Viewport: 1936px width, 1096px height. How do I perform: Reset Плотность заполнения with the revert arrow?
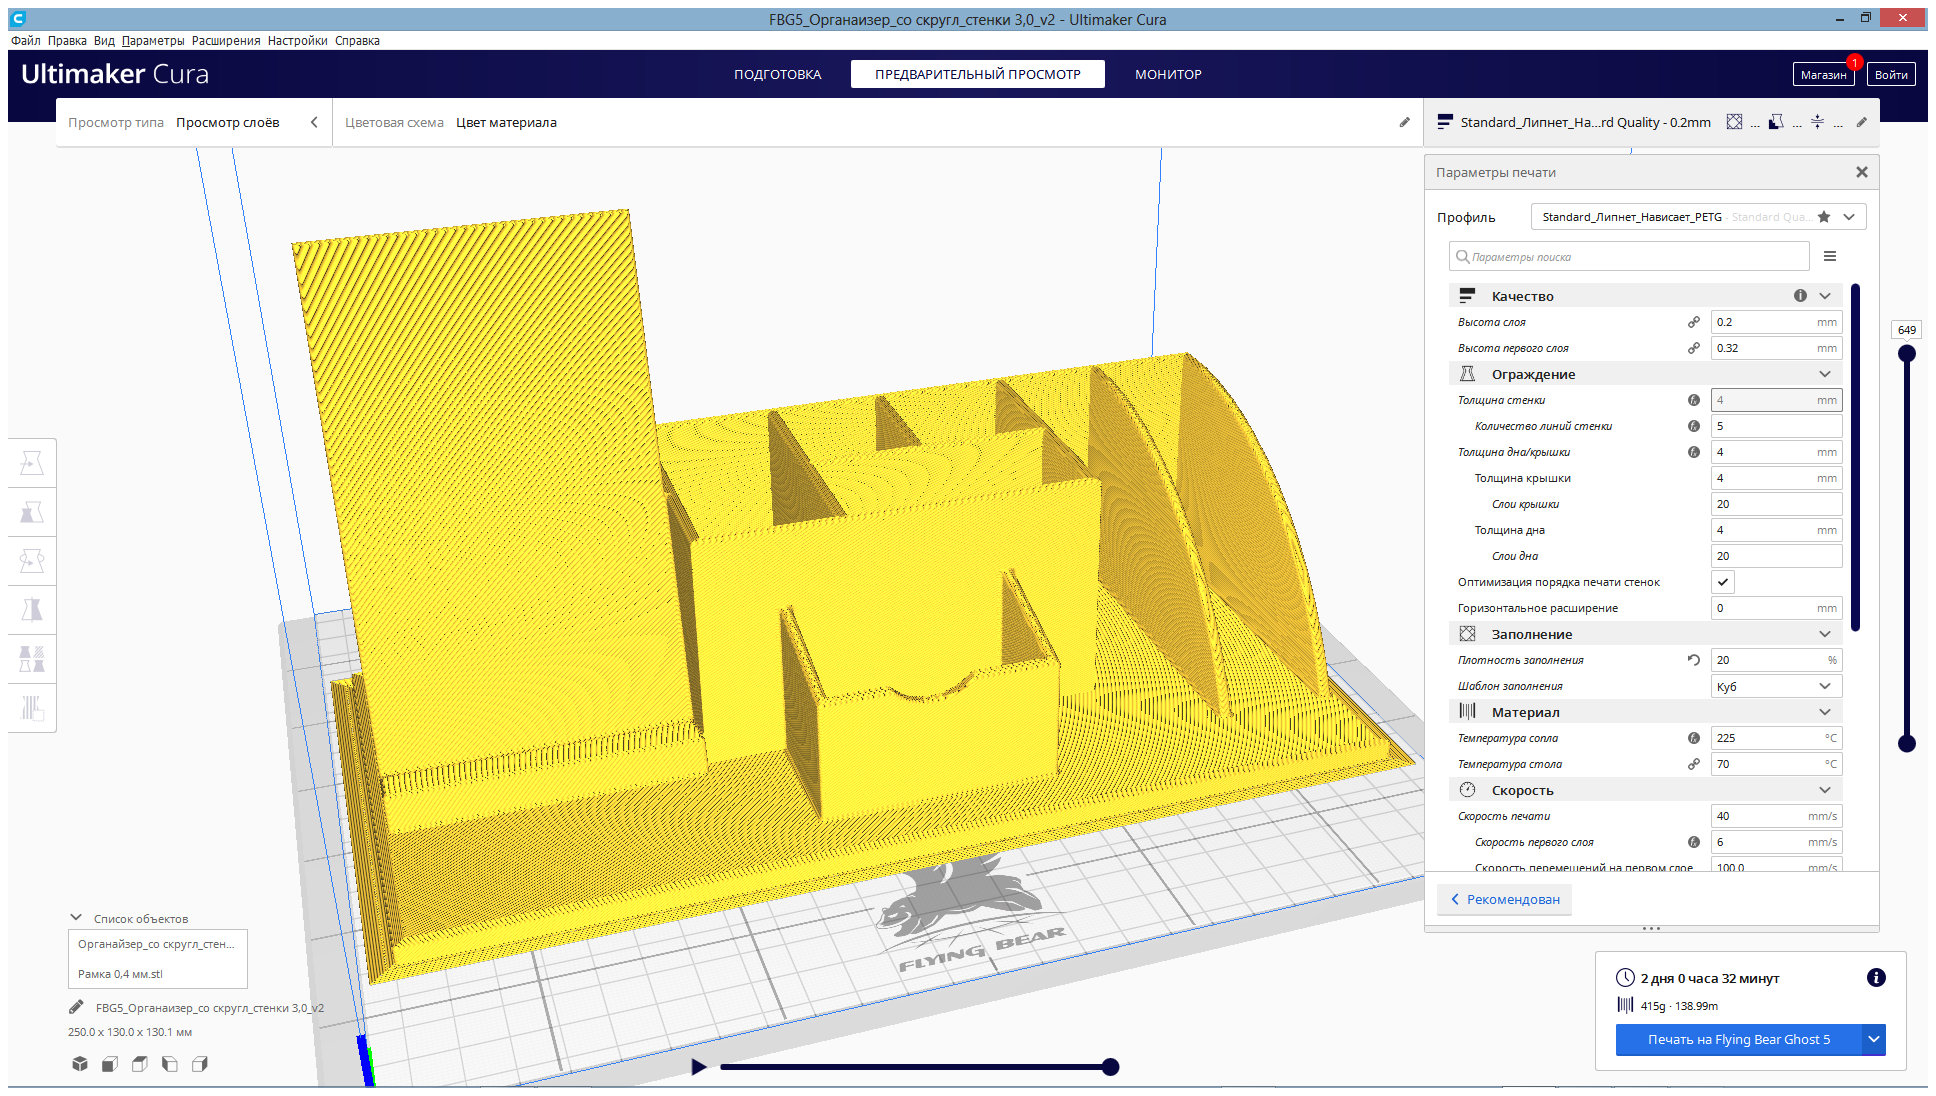click(1694, 660)
